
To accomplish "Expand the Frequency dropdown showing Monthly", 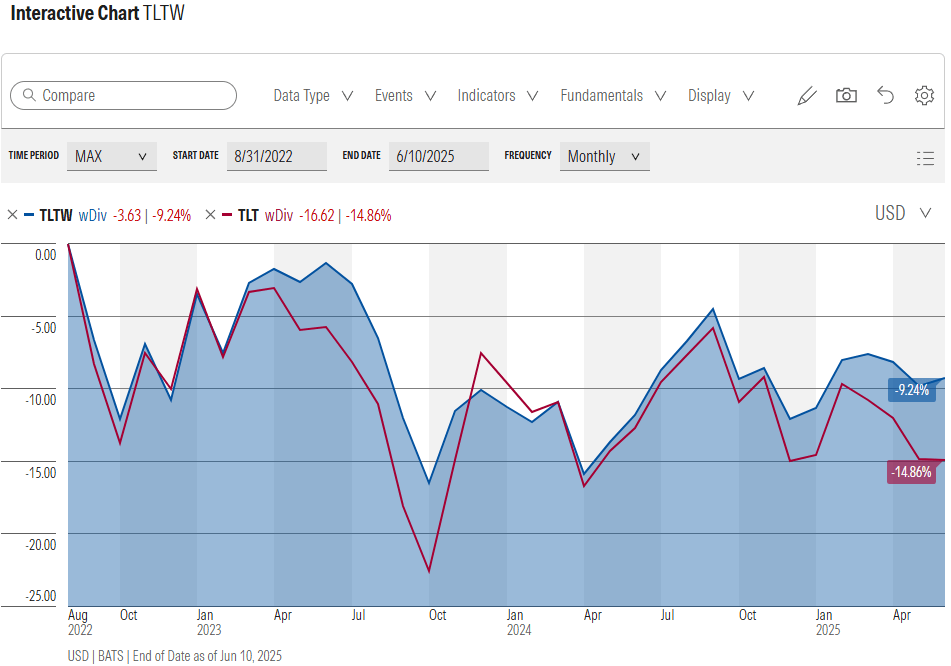I will 604,156.
